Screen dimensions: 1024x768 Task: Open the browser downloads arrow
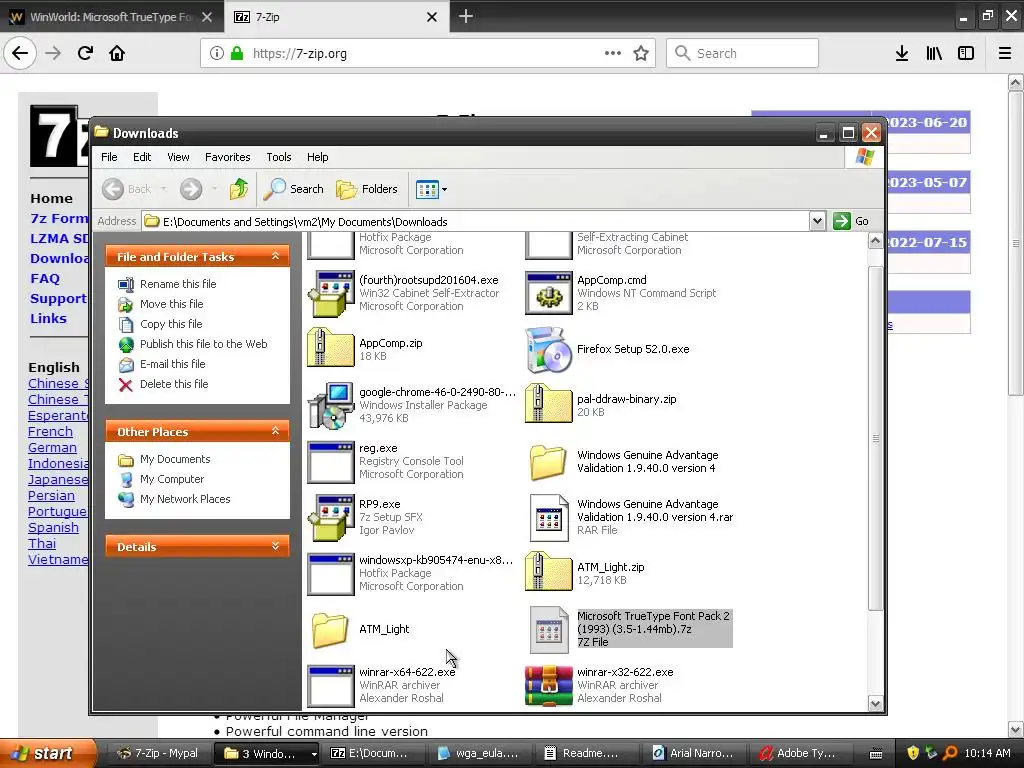(x=901, y=53)
